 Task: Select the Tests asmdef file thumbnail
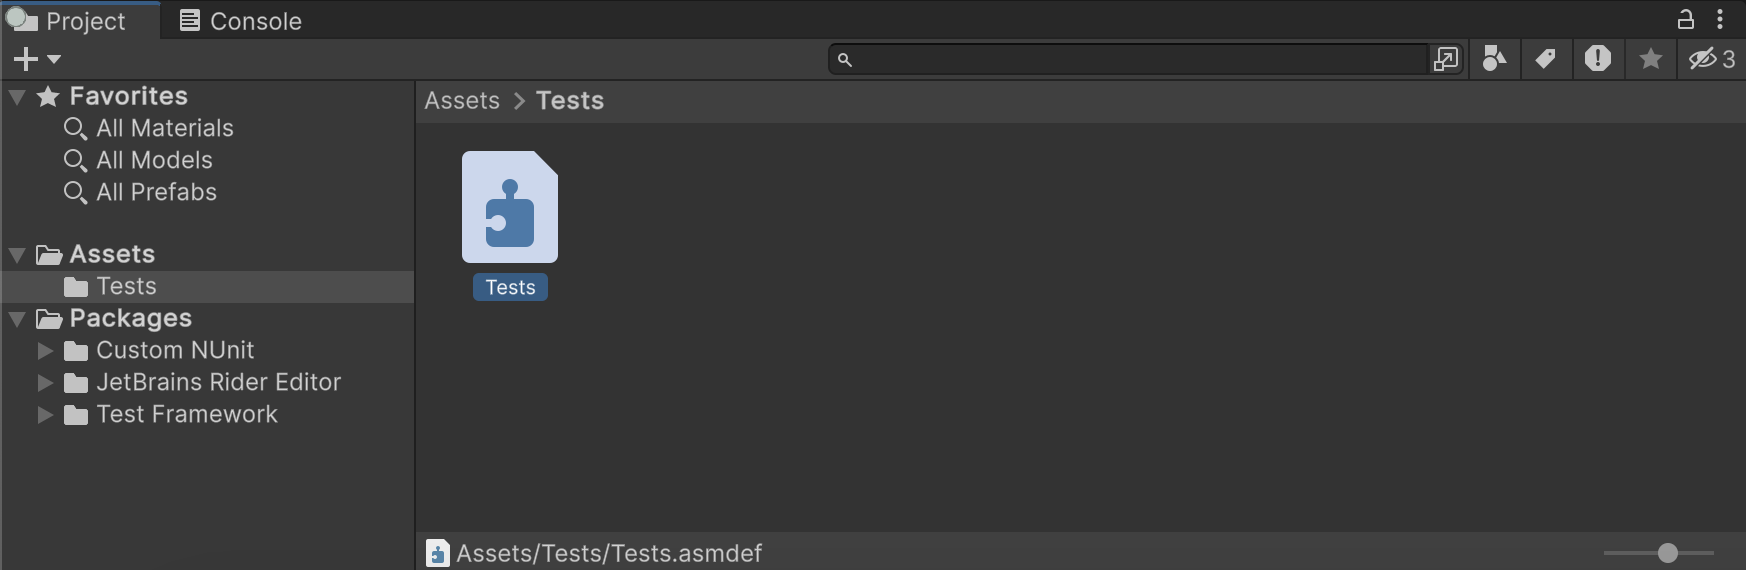pos(510,208)
